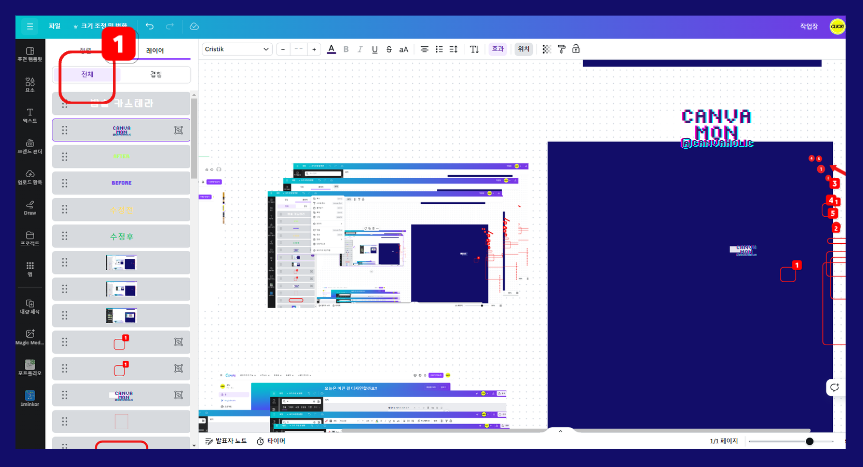Toggle strikethrough formatting
The height and width of the screenshot is (467, 863).
[x=389, y=49]
